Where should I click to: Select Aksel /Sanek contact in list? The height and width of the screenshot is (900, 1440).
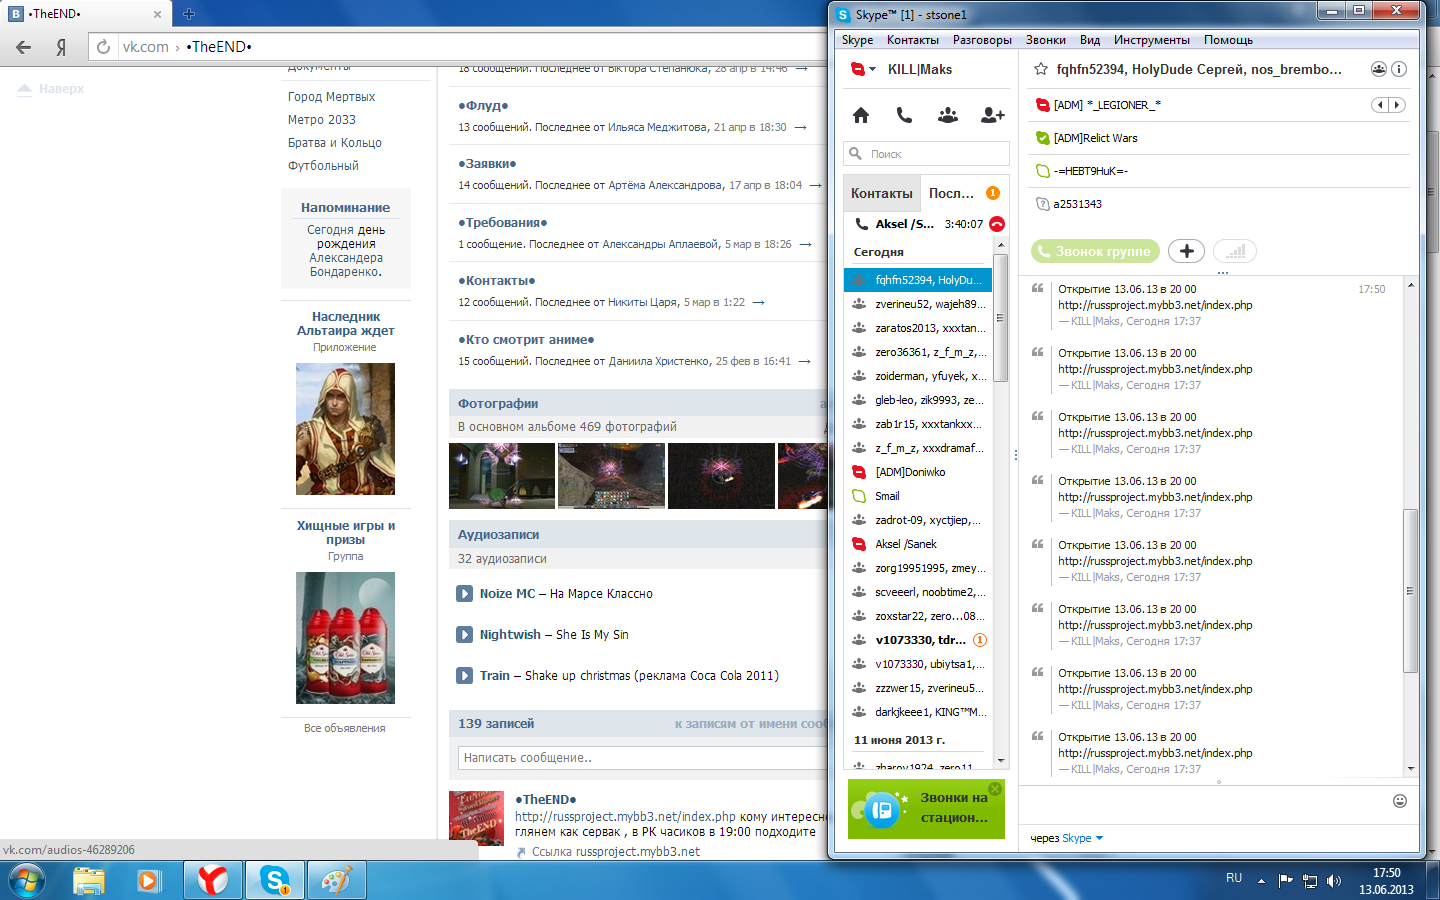point(918,544)
